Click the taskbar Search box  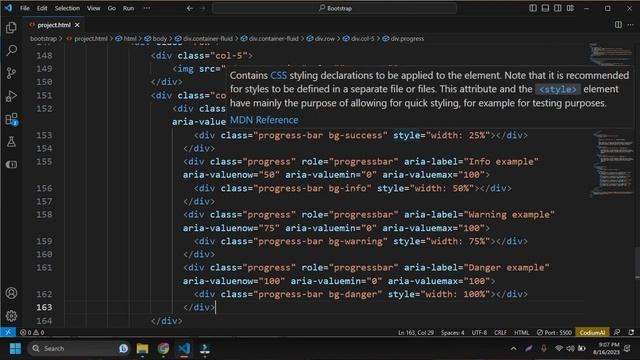[x=79, y=348]
